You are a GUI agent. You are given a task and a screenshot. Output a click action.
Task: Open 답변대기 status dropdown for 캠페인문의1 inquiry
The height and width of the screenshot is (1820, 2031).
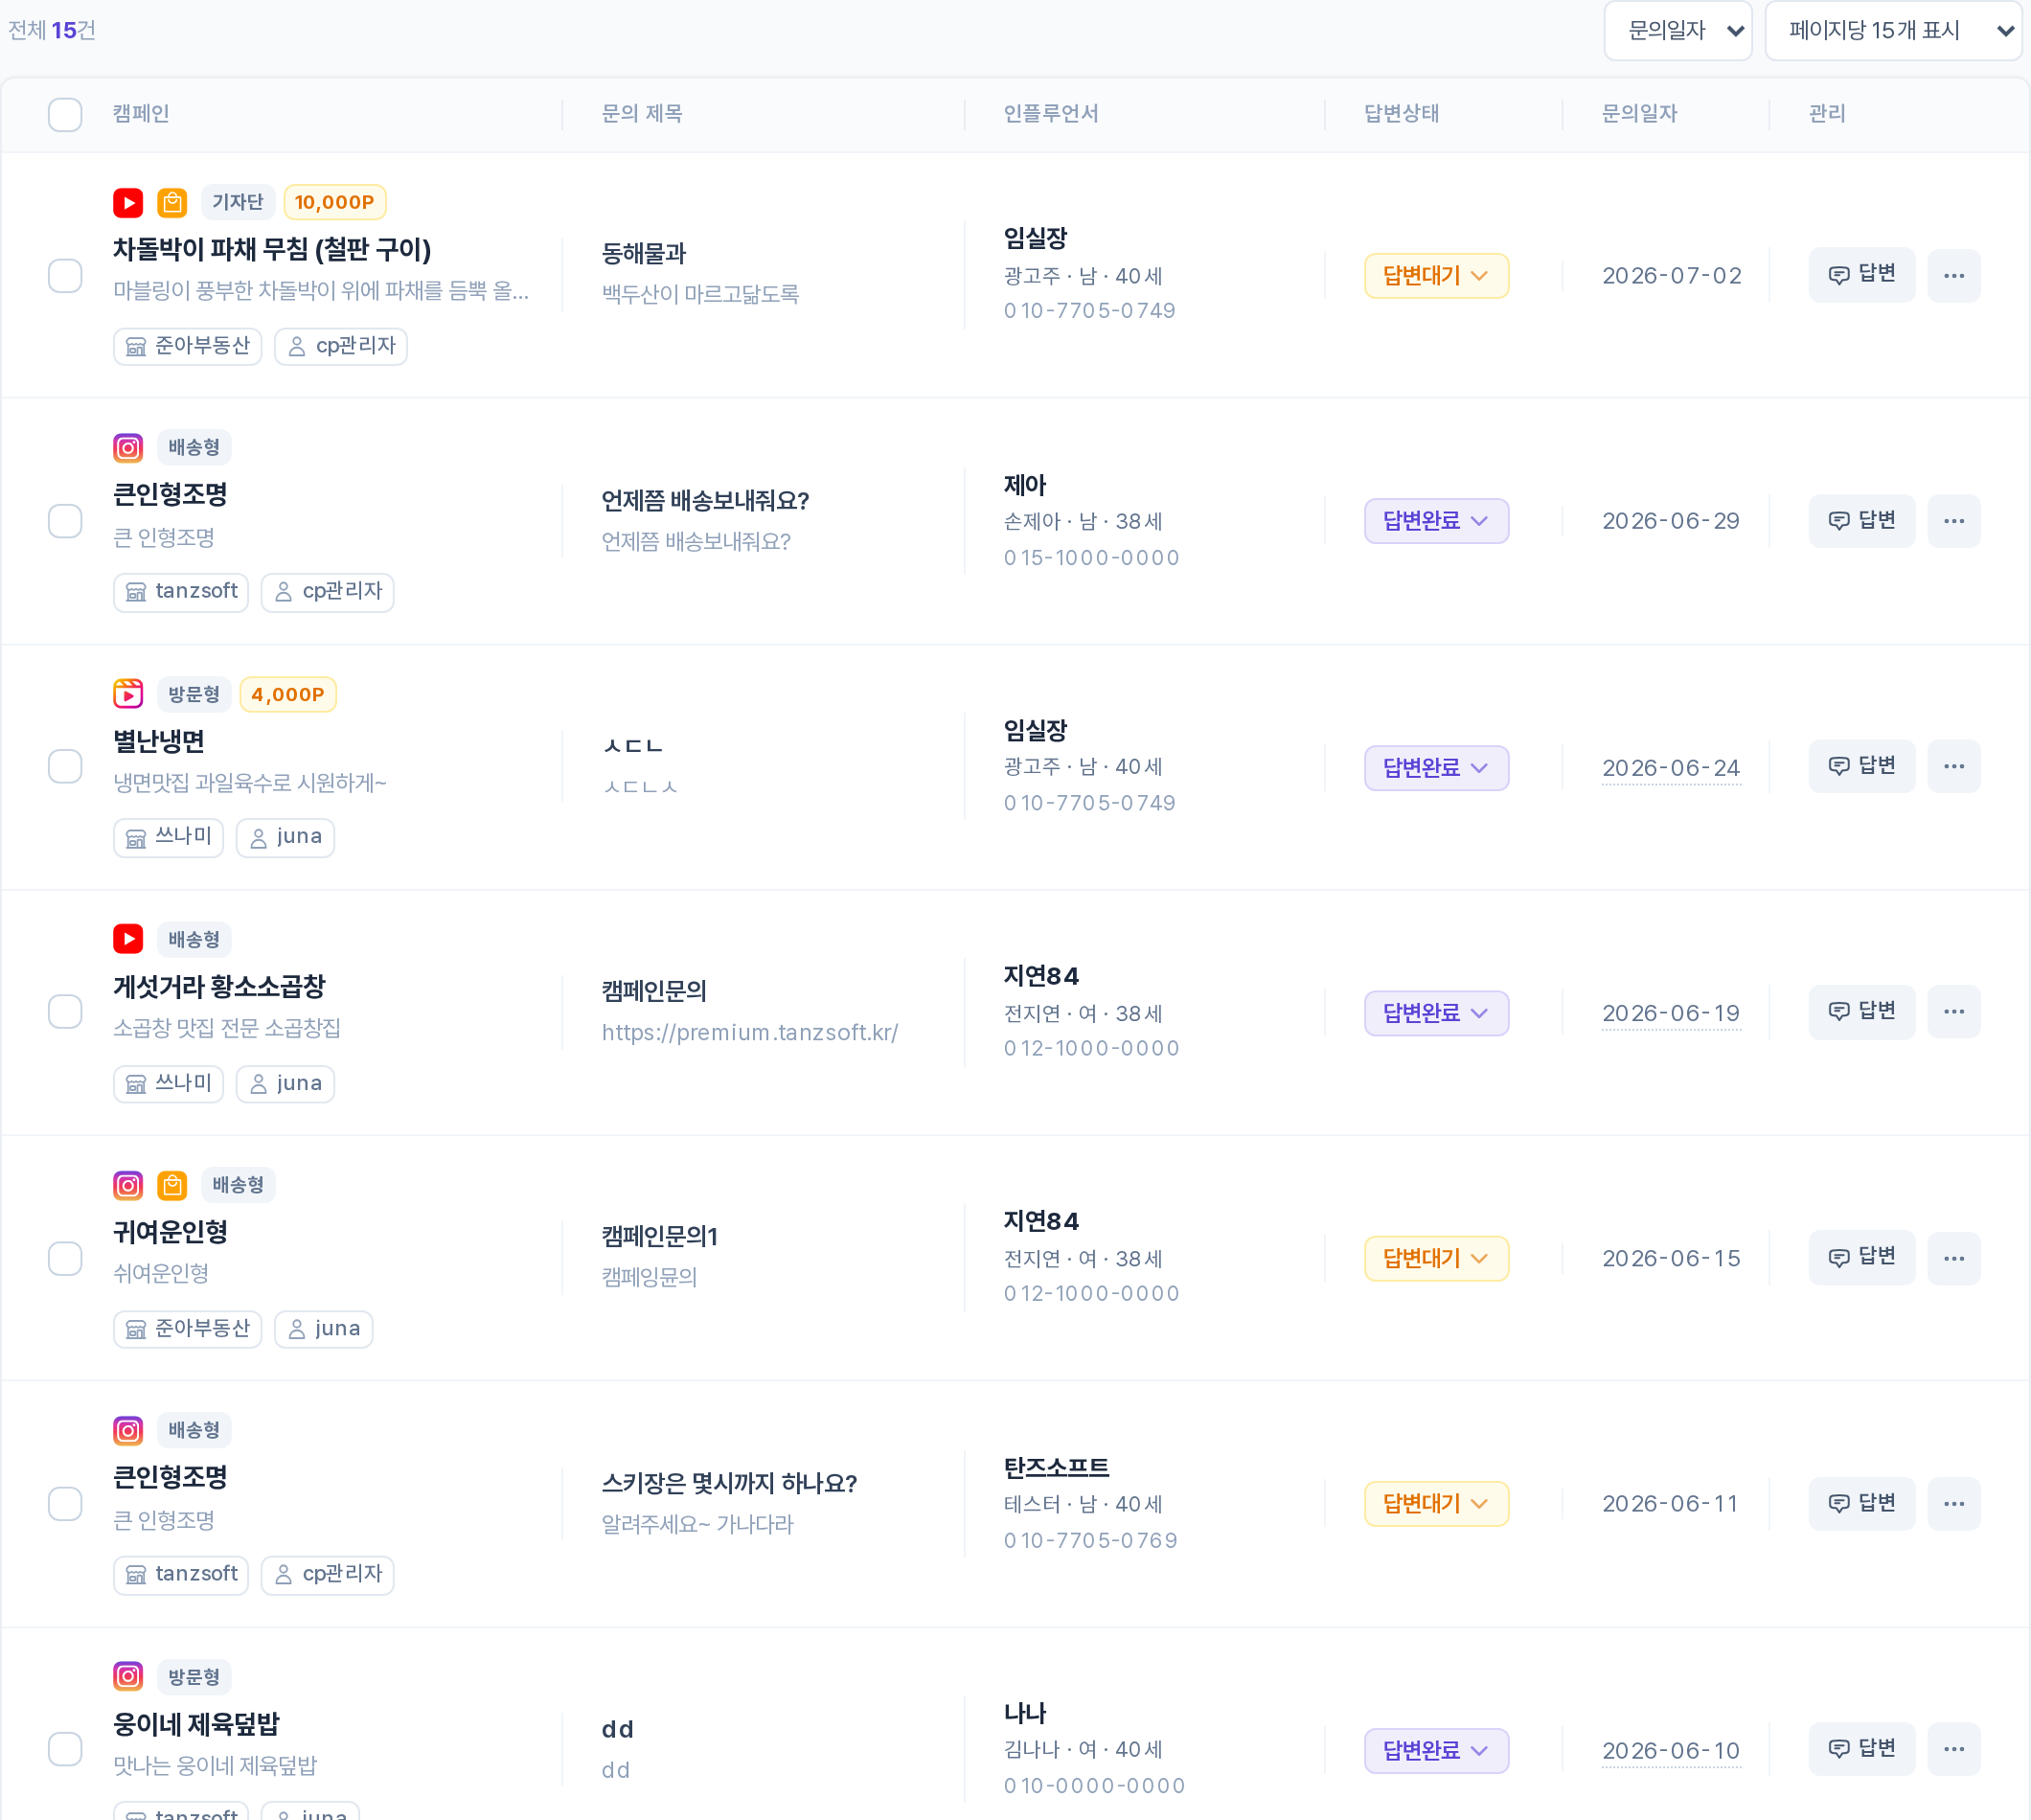click(1436, 1258)
